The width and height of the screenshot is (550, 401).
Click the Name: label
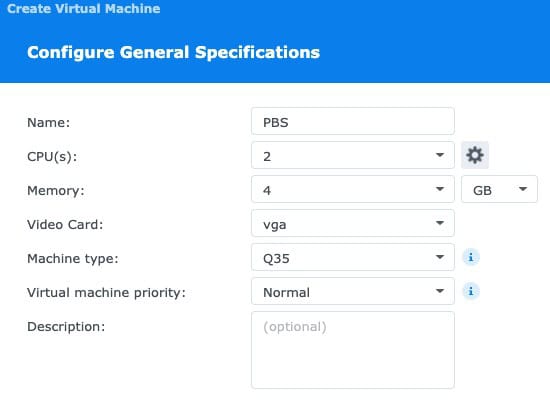click(x=48, y=122)
